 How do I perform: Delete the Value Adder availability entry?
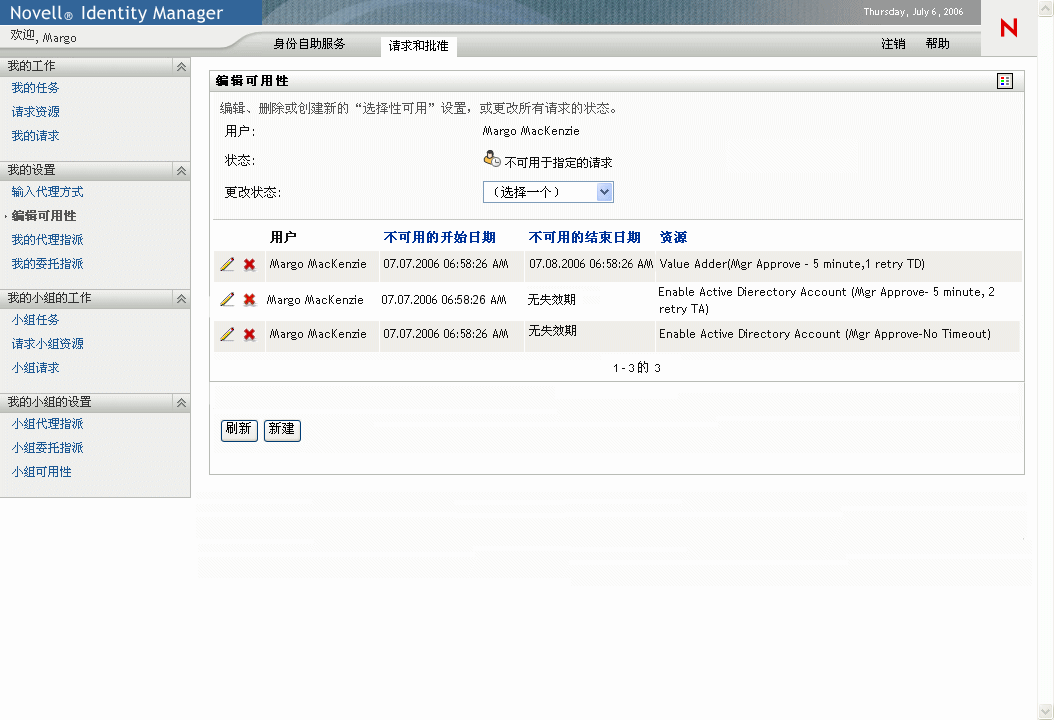click(x=247, y=264)
